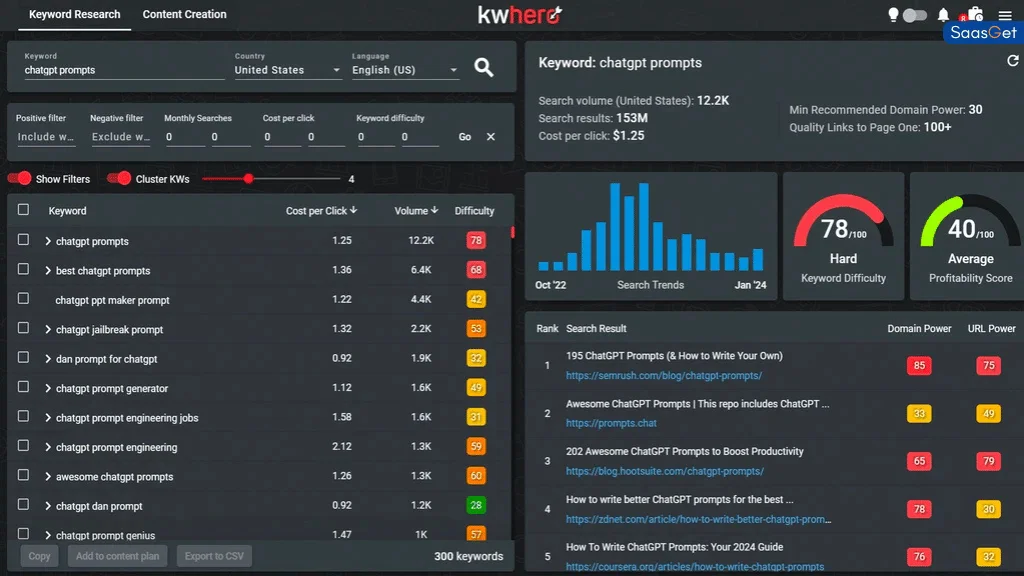Select the awesome chatgpt prompts checkbox
The image size is (1024, 576).
24,475
